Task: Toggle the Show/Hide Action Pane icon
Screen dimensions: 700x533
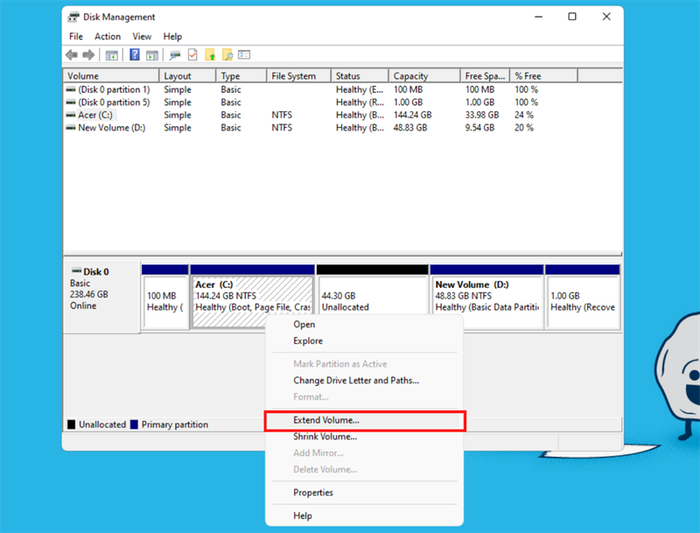Action: 152,55
